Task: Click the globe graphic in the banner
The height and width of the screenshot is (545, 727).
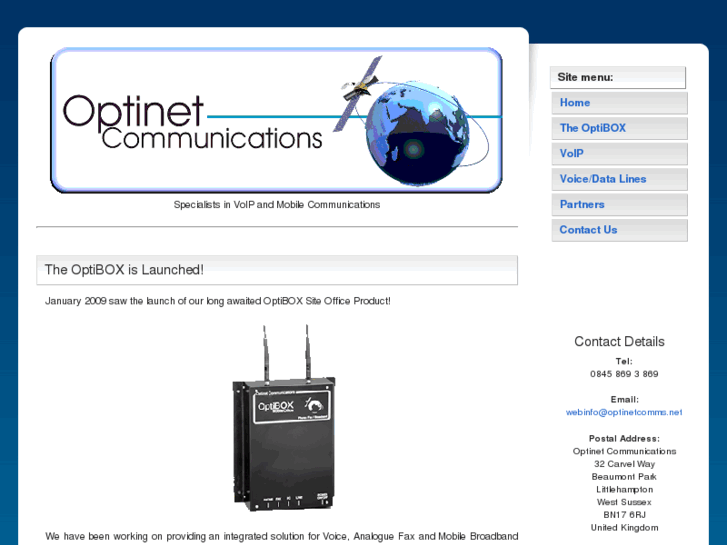Action: click(418, 134)
